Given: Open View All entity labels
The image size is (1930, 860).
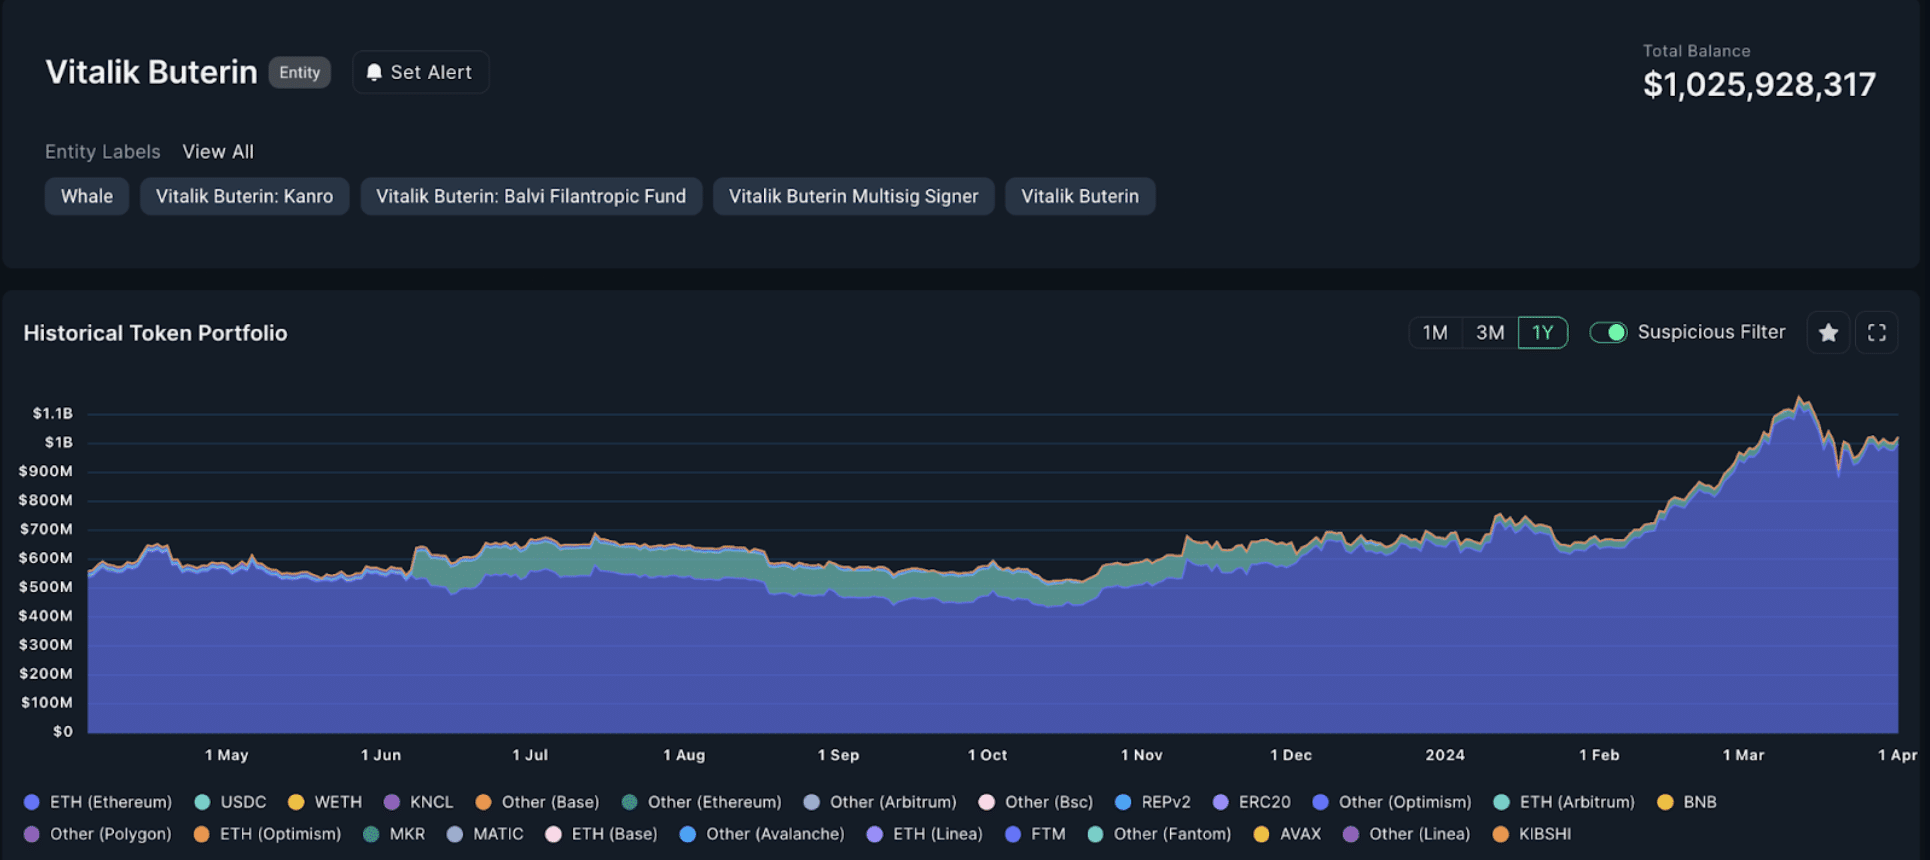Looking at the screenshot, I should coord(218,152).
